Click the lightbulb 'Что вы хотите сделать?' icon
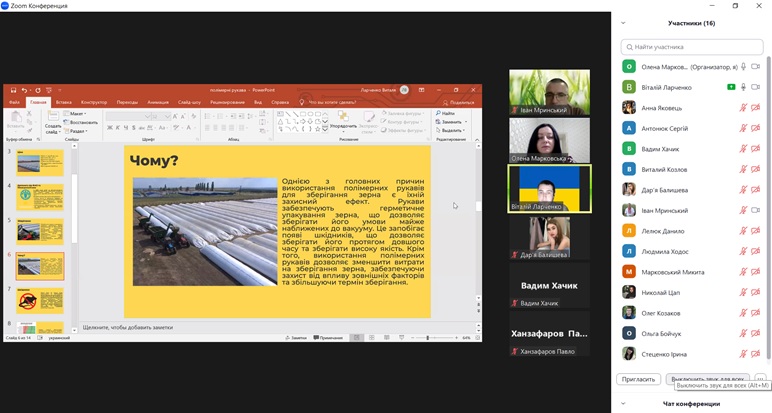Viewport: 772px width, 413px height. pyautogui.click(x=301, y=102)
